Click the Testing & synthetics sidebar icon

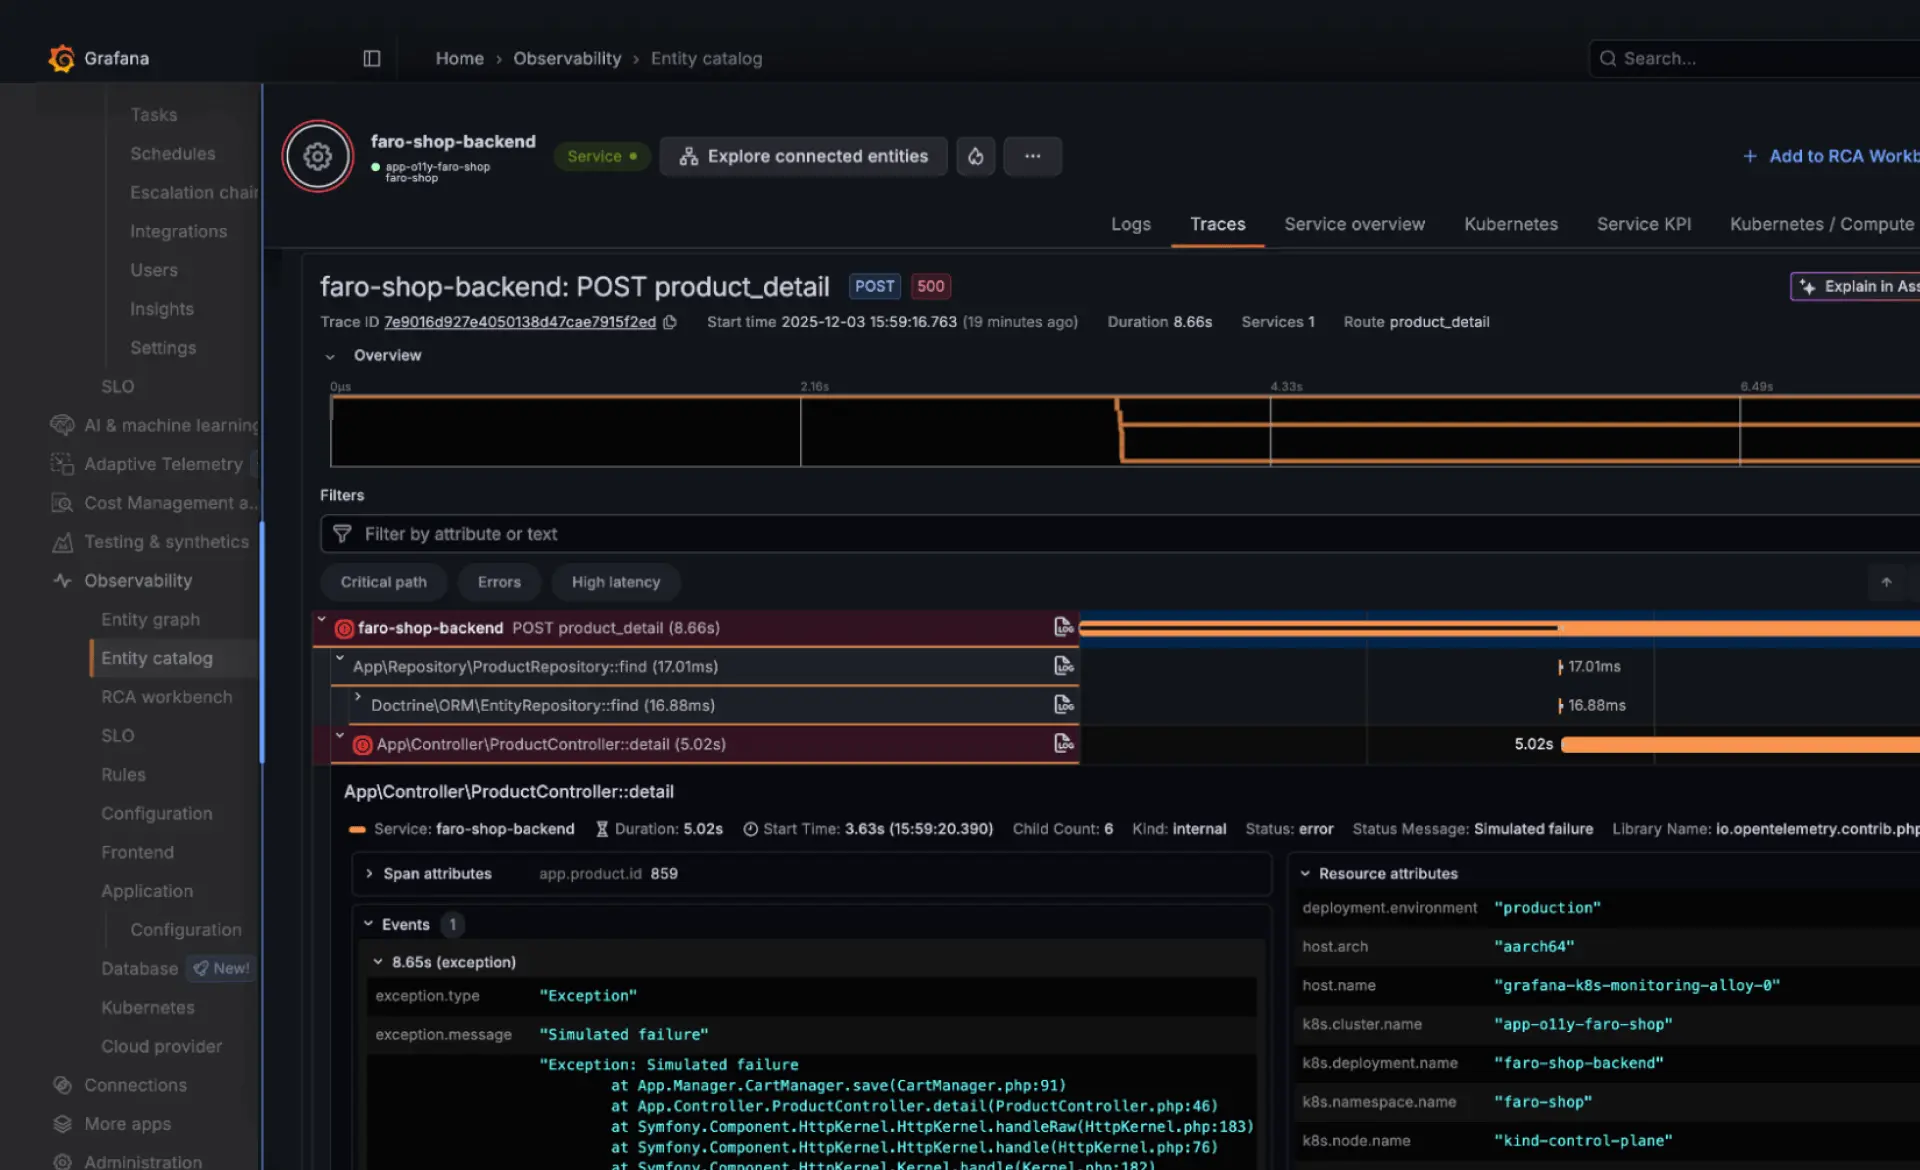(62, 542)
